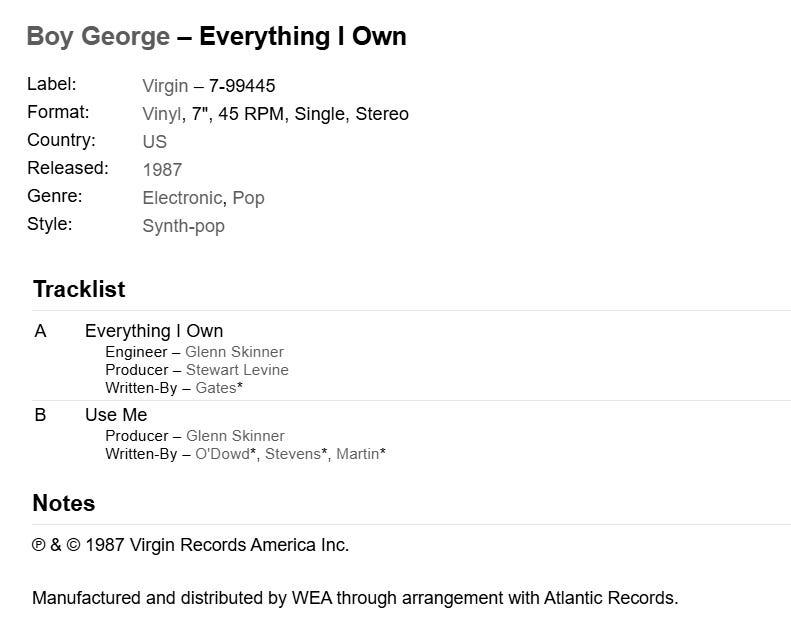Open the Boy George artist link
The image size is (791, 626).
coord(98,36)
